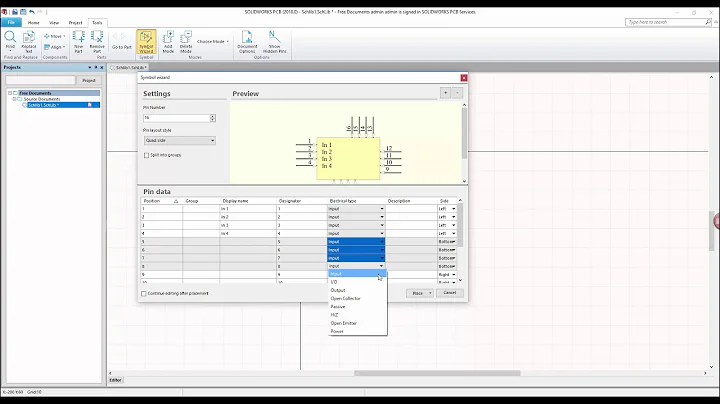Viewport: 720px width, 404px height.
Task: Click the Save All icon in title bar
Action: pyautogui.click(x=23, y=12)
